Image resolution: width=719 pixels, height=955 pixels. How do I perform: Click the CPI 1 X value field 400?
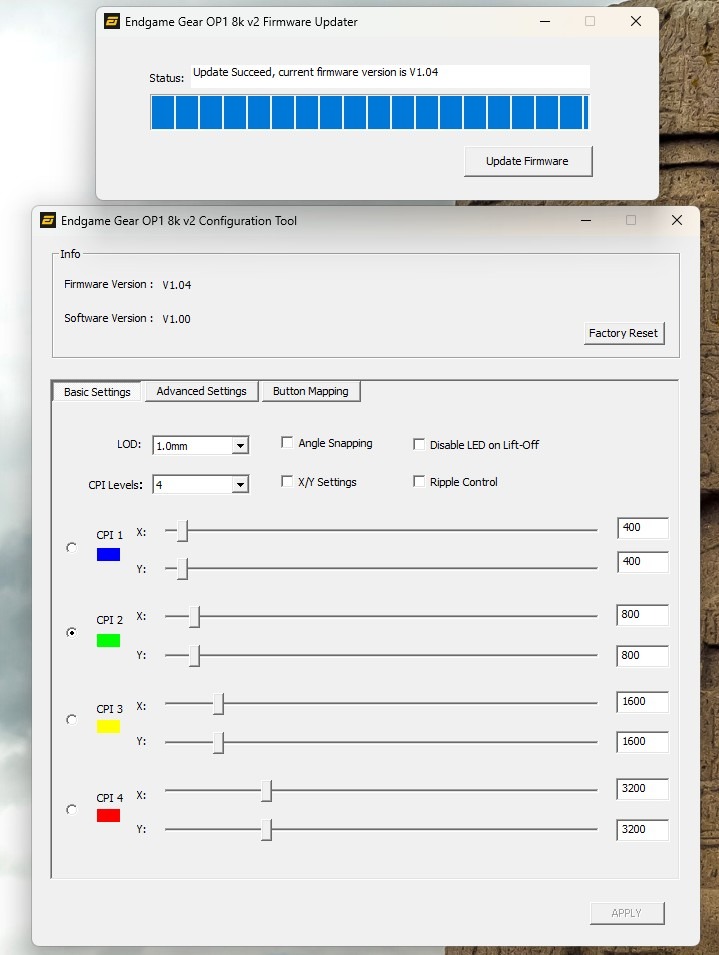(x=643, y=528)
